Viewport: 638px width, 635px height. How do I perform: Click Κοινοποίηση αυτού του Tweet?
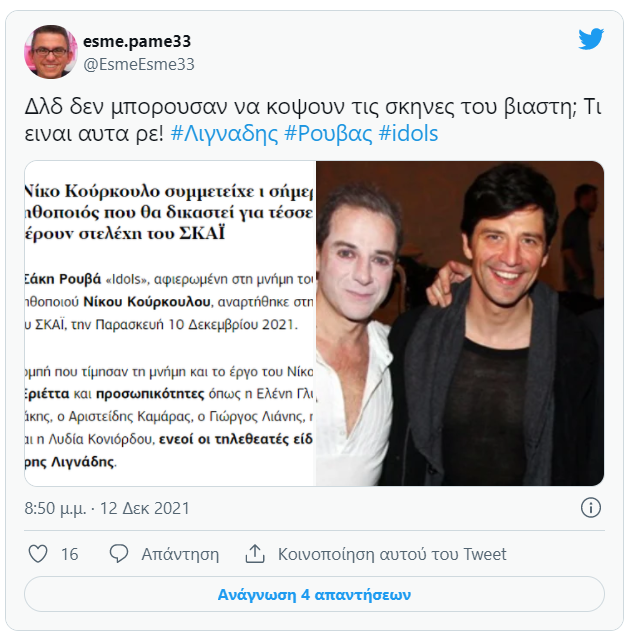tap(392, 554)
